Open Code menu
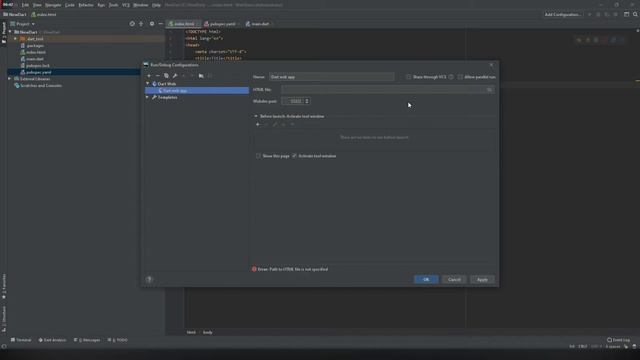Viewport: 640px width, 360px height. point(70,5)
